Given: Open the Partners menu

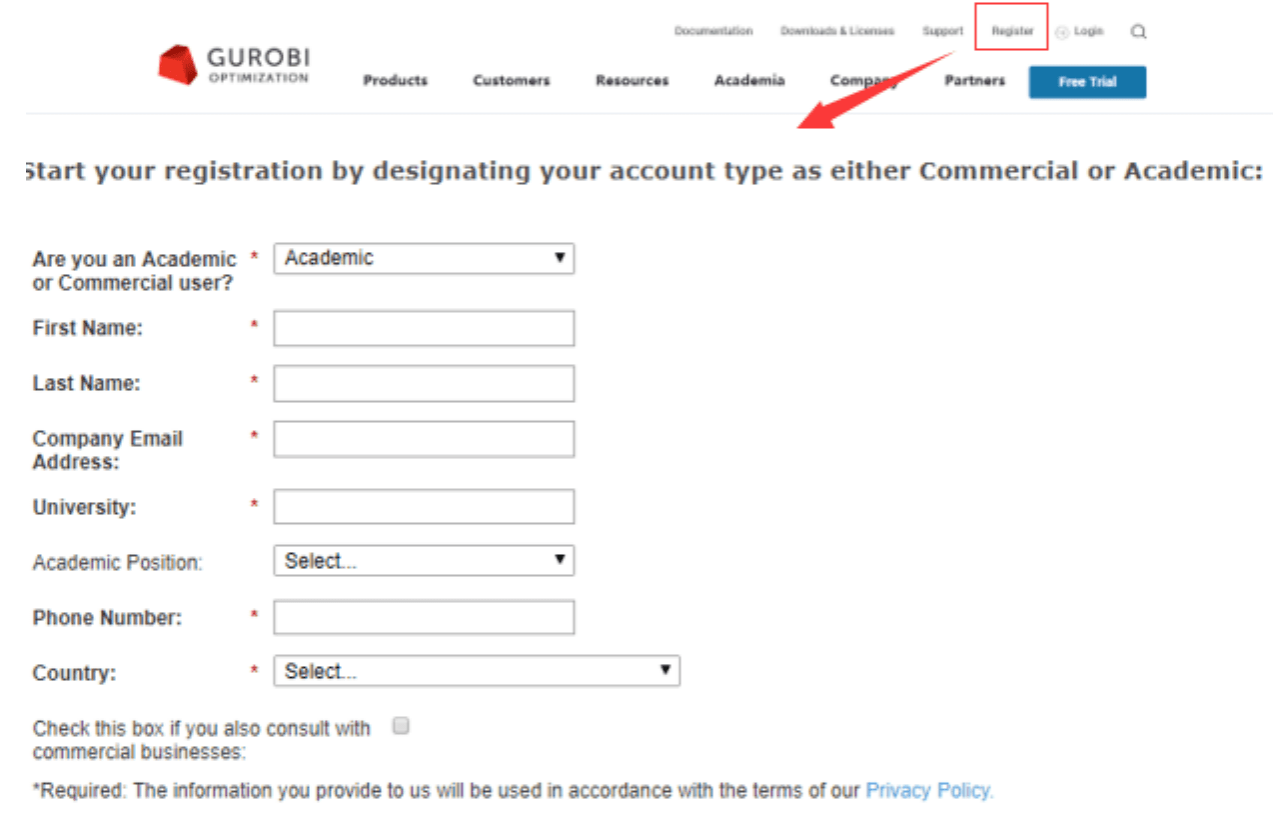Looking at the screenshot, I should (975, 81).
